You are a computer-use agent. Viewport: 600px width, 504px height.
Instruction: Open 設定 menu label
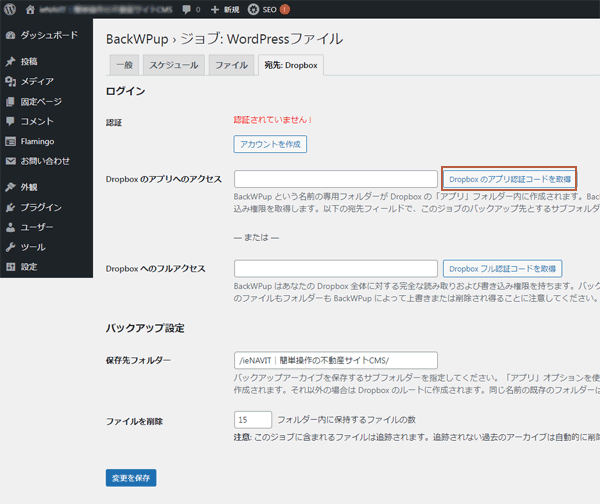(29, 267)
